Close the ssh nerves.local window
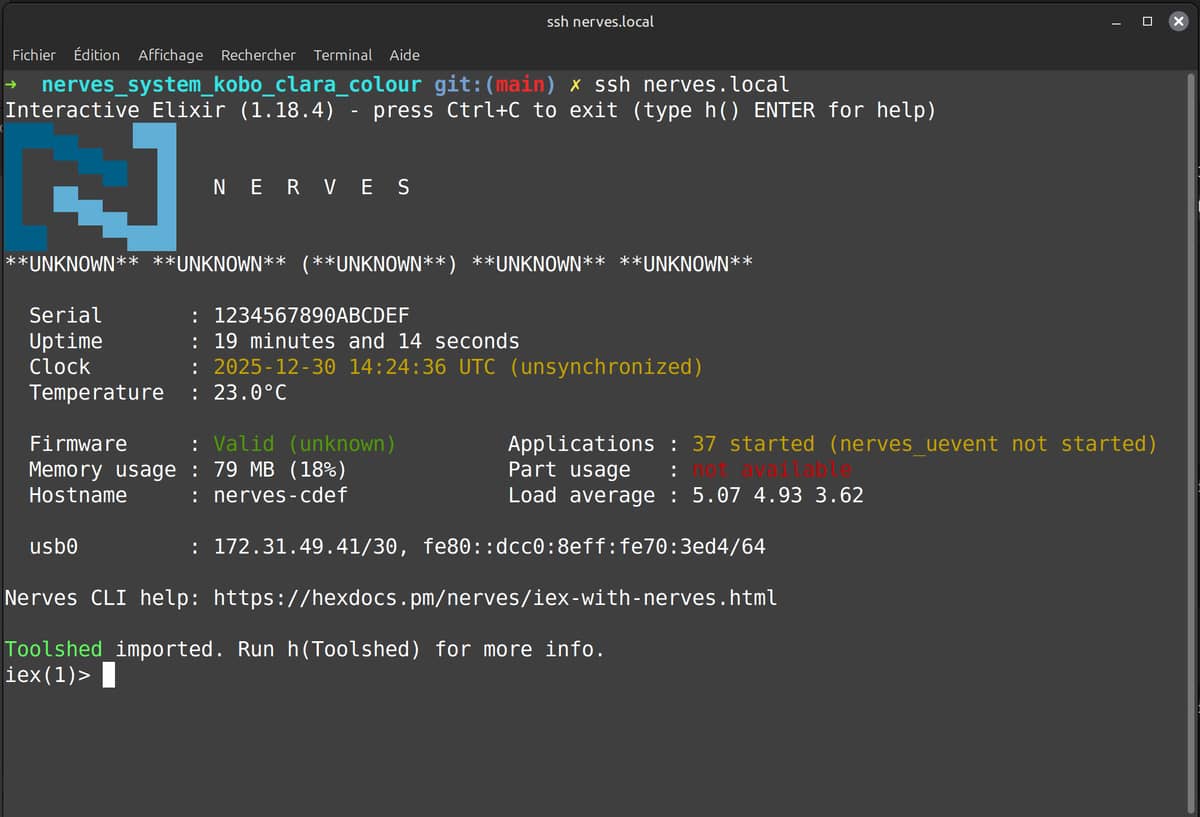Screen dimensions: 1200x817 tap(1178, 21)
